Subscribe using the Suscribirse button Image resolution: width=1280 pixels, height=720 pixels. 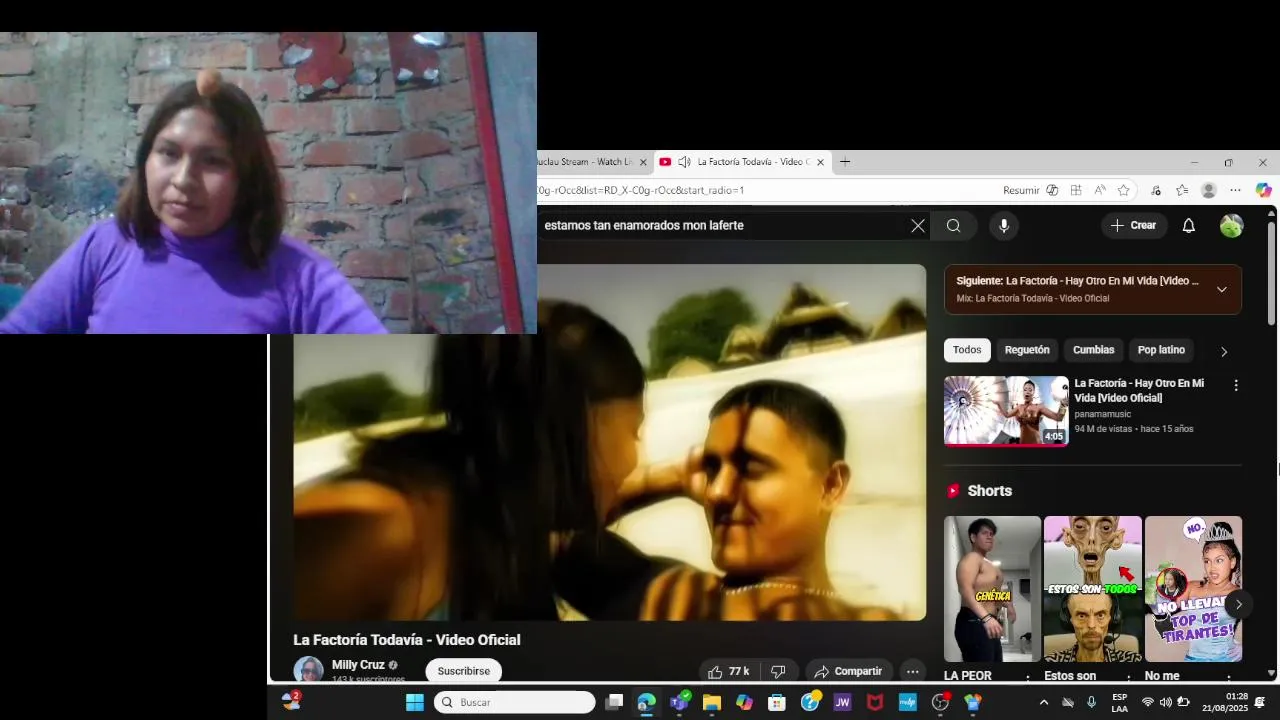pyautogui.click(x=463, y=671)
